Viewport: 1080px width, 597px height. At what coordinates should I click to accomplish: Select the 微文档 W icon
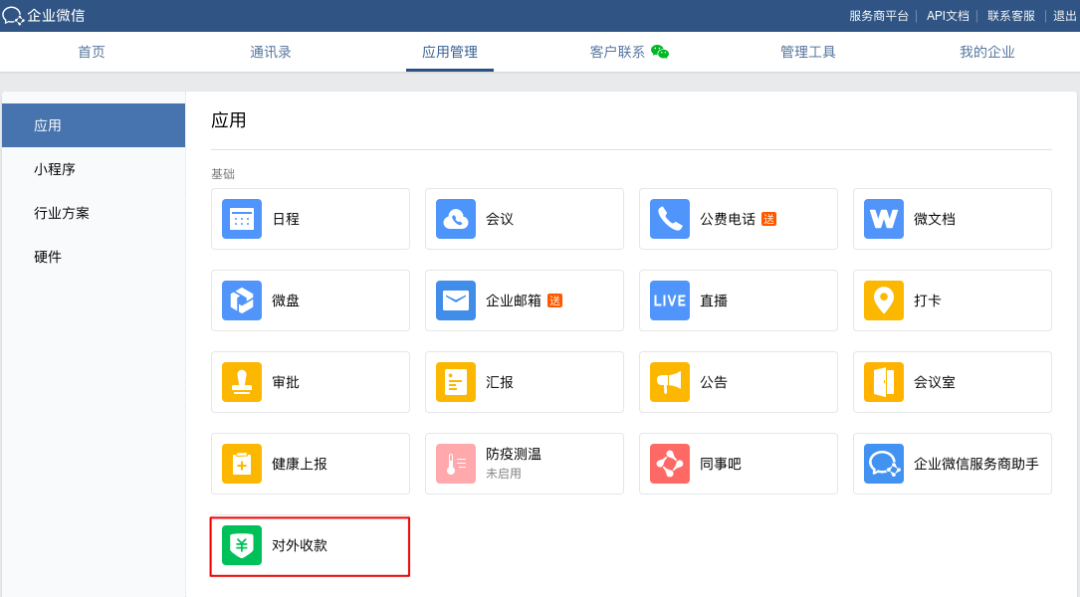[884, 219]
